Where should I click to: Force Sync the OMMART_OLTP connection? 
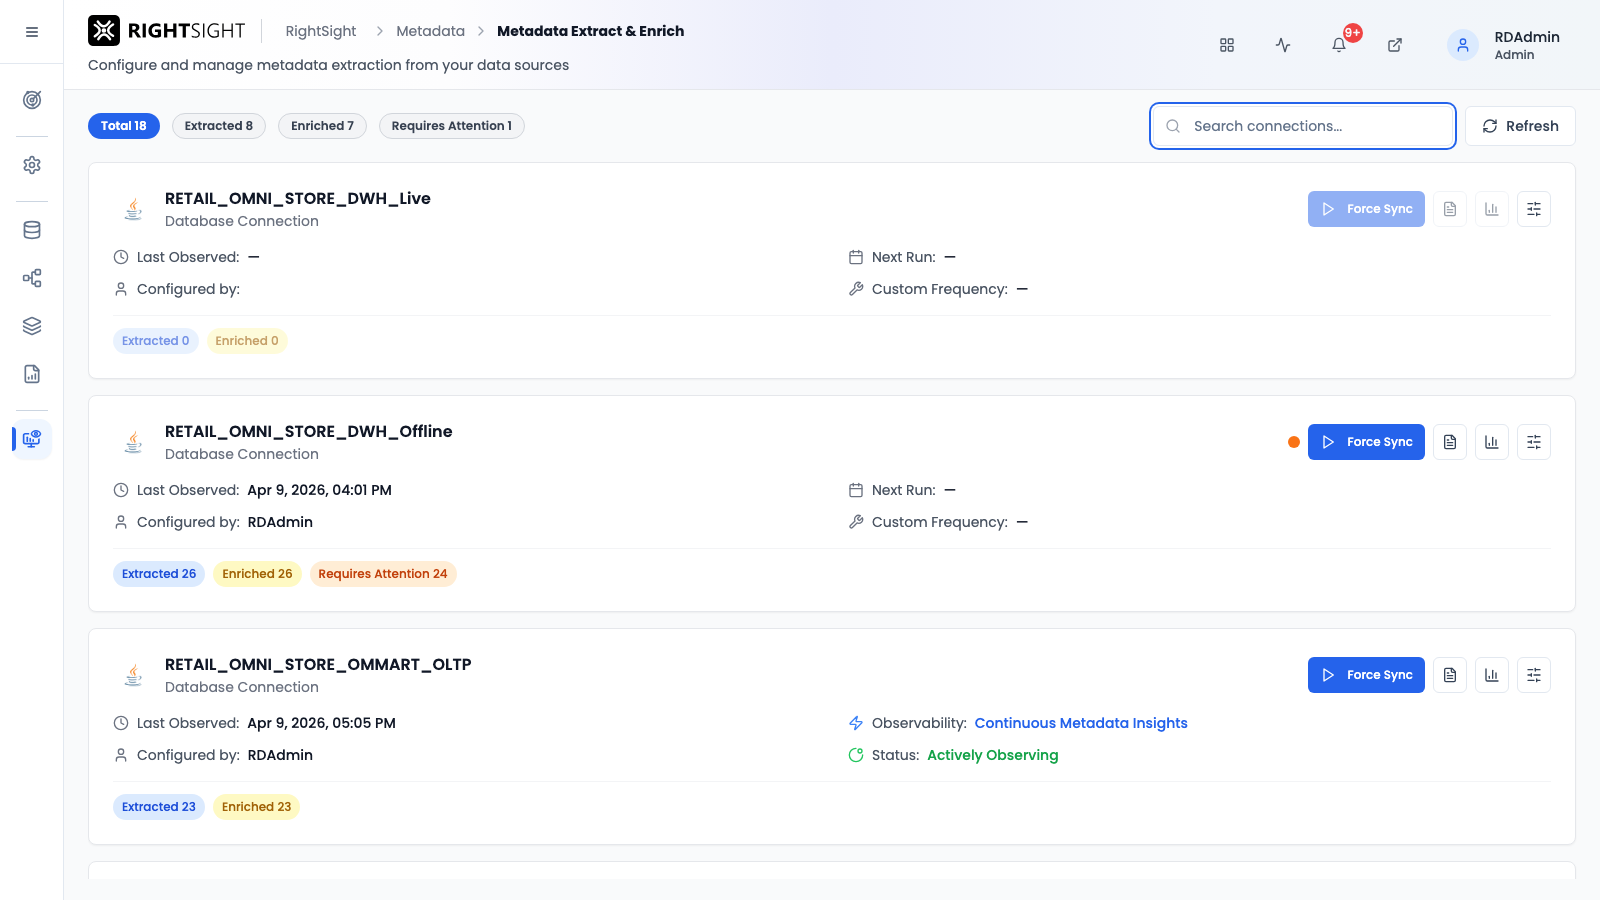tap(1366, 675)
